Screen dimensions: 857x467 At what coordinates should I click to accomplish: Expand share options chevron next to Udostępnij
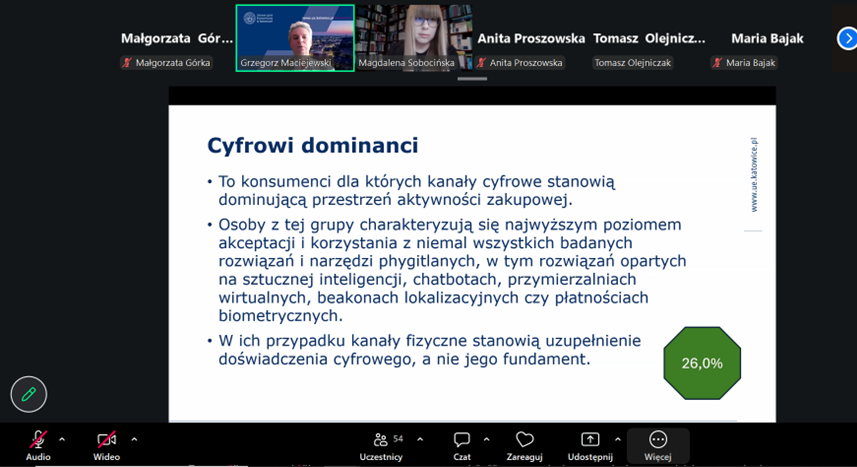click(x=618, y=439)
